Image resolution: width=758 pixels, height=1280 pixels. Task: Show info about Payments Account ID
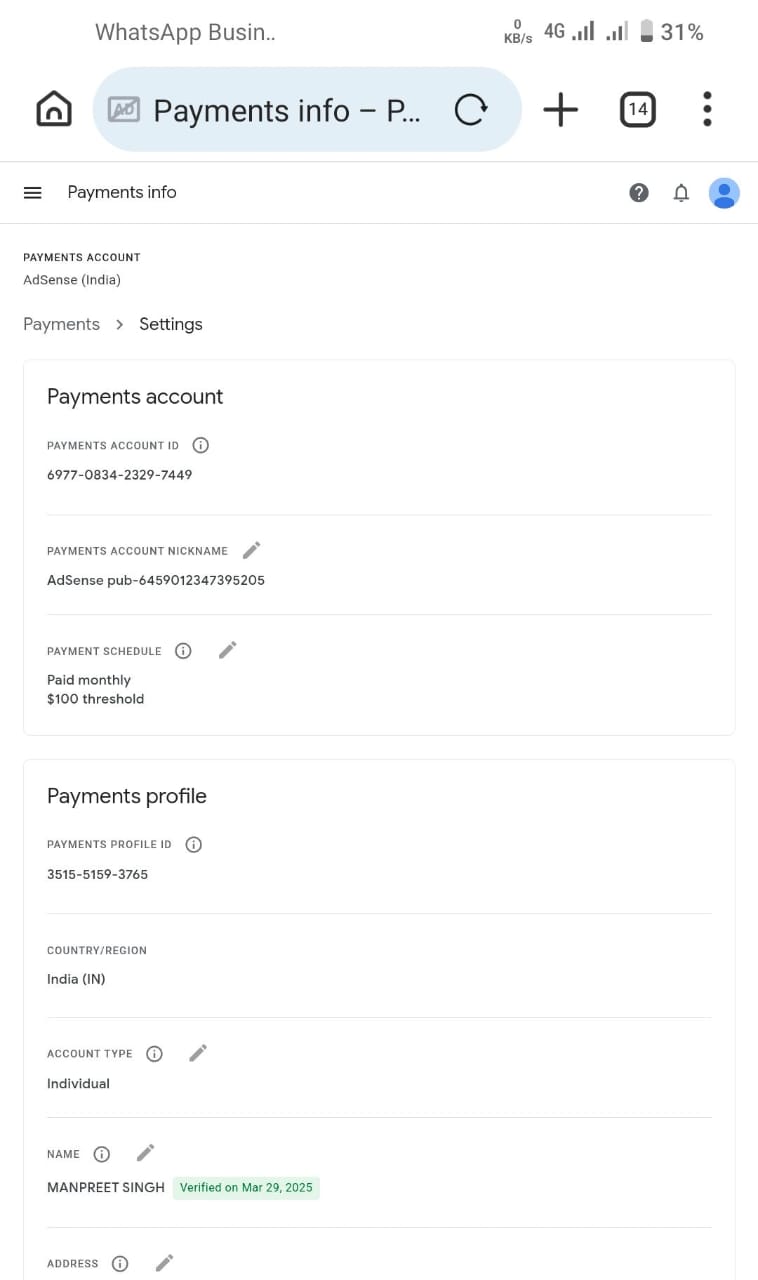point(200,445)
